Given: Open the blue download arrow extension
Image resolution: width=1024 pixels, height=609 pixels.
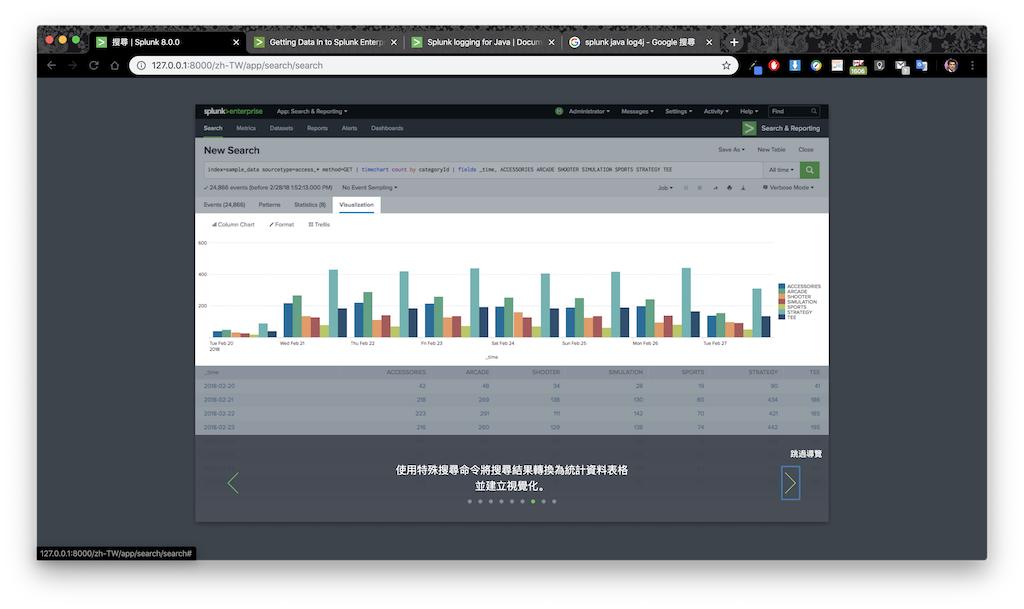Looking at the screenshot, I should 795,65.
